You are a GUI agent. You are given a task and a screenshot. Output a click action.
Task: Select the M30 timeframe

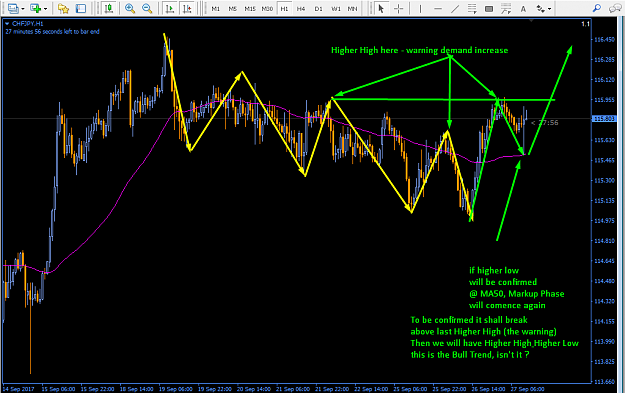coord(267,8)
